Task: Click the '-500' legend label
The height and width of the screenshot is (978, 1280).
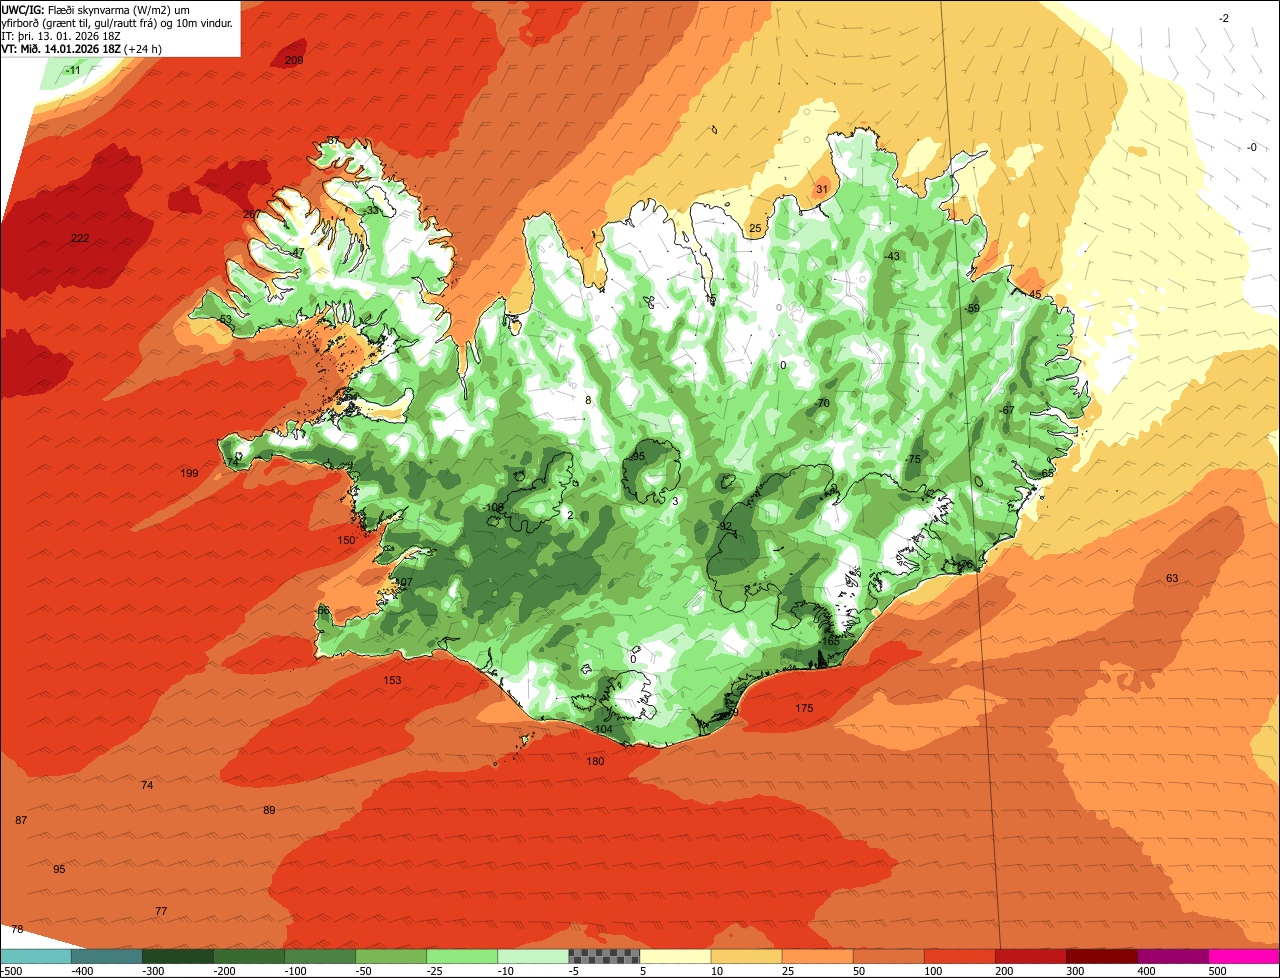Action: (11, 971)
